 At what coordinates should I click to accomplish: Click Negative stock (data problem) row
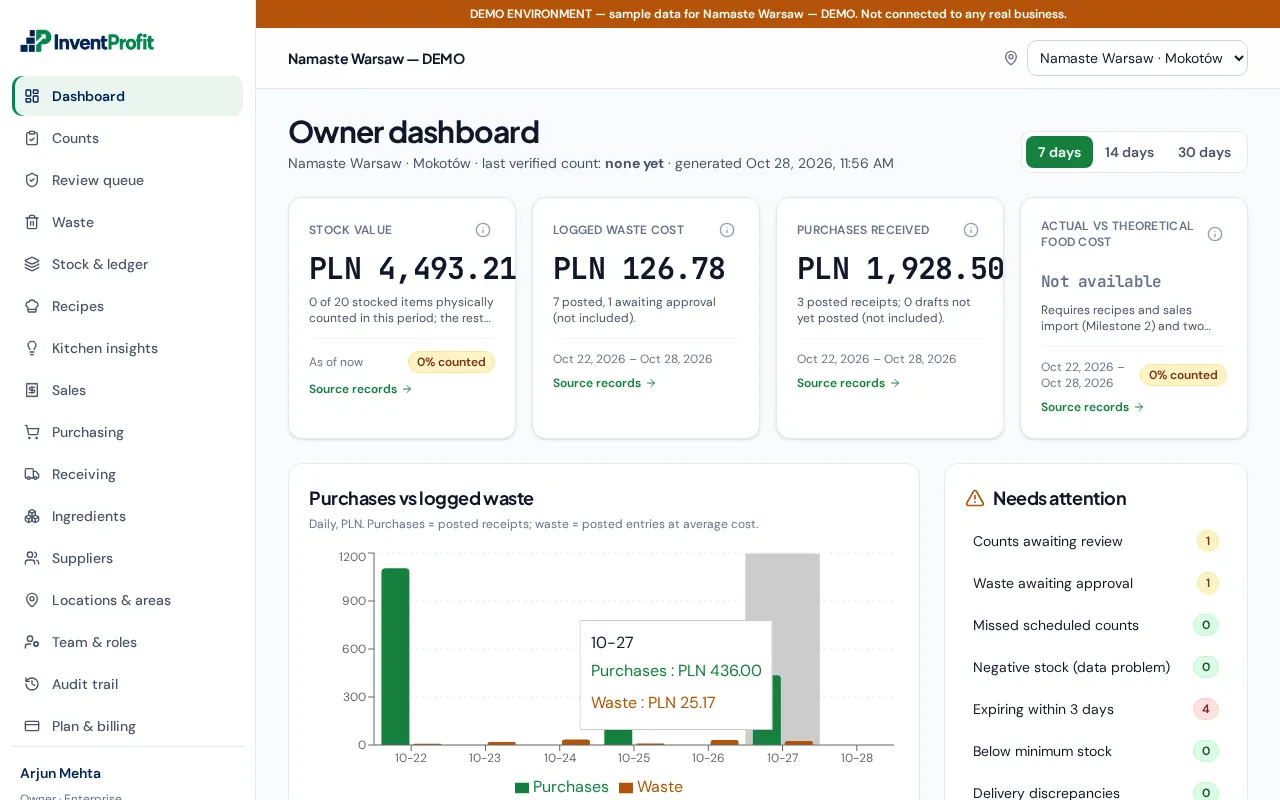click(x=1096, y=667)
